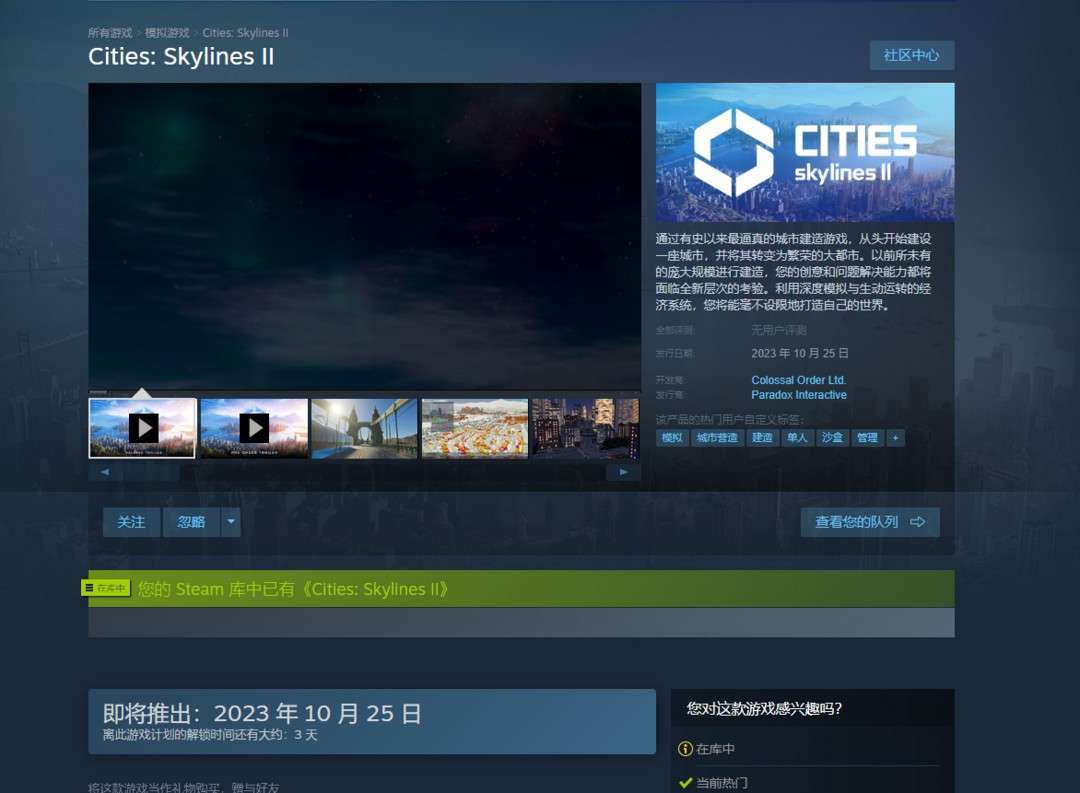
Task: Click the right arrow to advance the screenshot carousel
Action: (623, 471)
